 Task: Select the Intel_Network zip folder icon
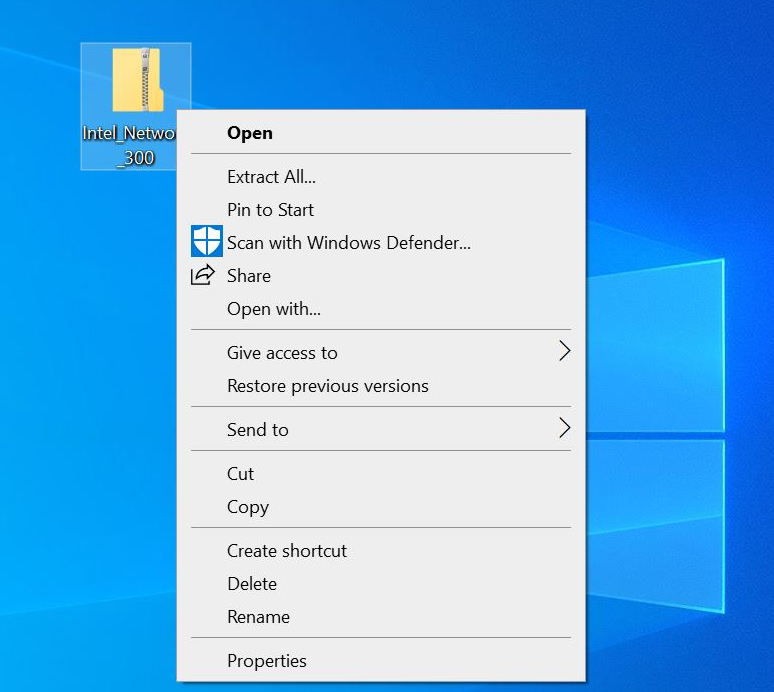coord(136,80)
